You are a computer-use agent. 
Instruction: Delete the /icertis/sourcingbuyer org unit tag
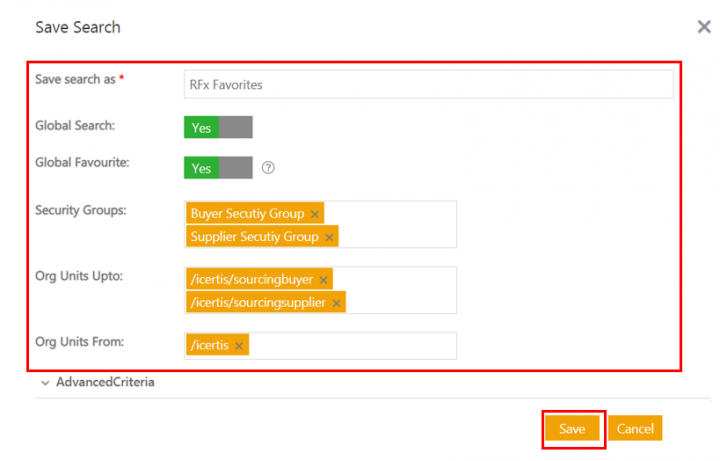point(323,280)
